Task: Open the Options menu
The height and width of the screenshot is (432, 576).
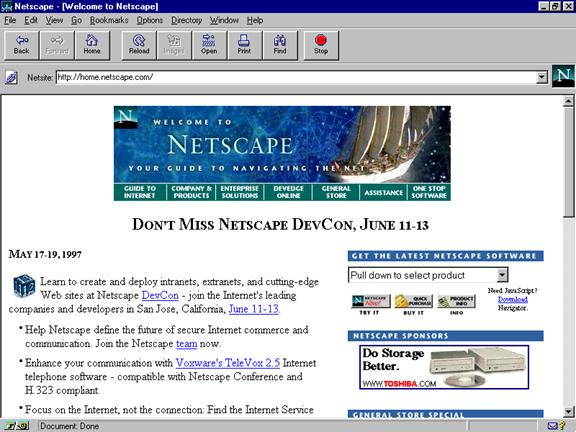Action: coord(150,20)
